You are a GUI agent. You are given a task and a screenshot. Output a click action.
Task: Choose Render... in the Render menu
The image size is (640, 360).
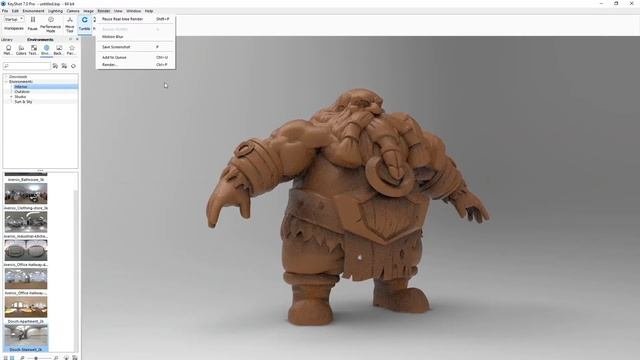pos(136,64)
